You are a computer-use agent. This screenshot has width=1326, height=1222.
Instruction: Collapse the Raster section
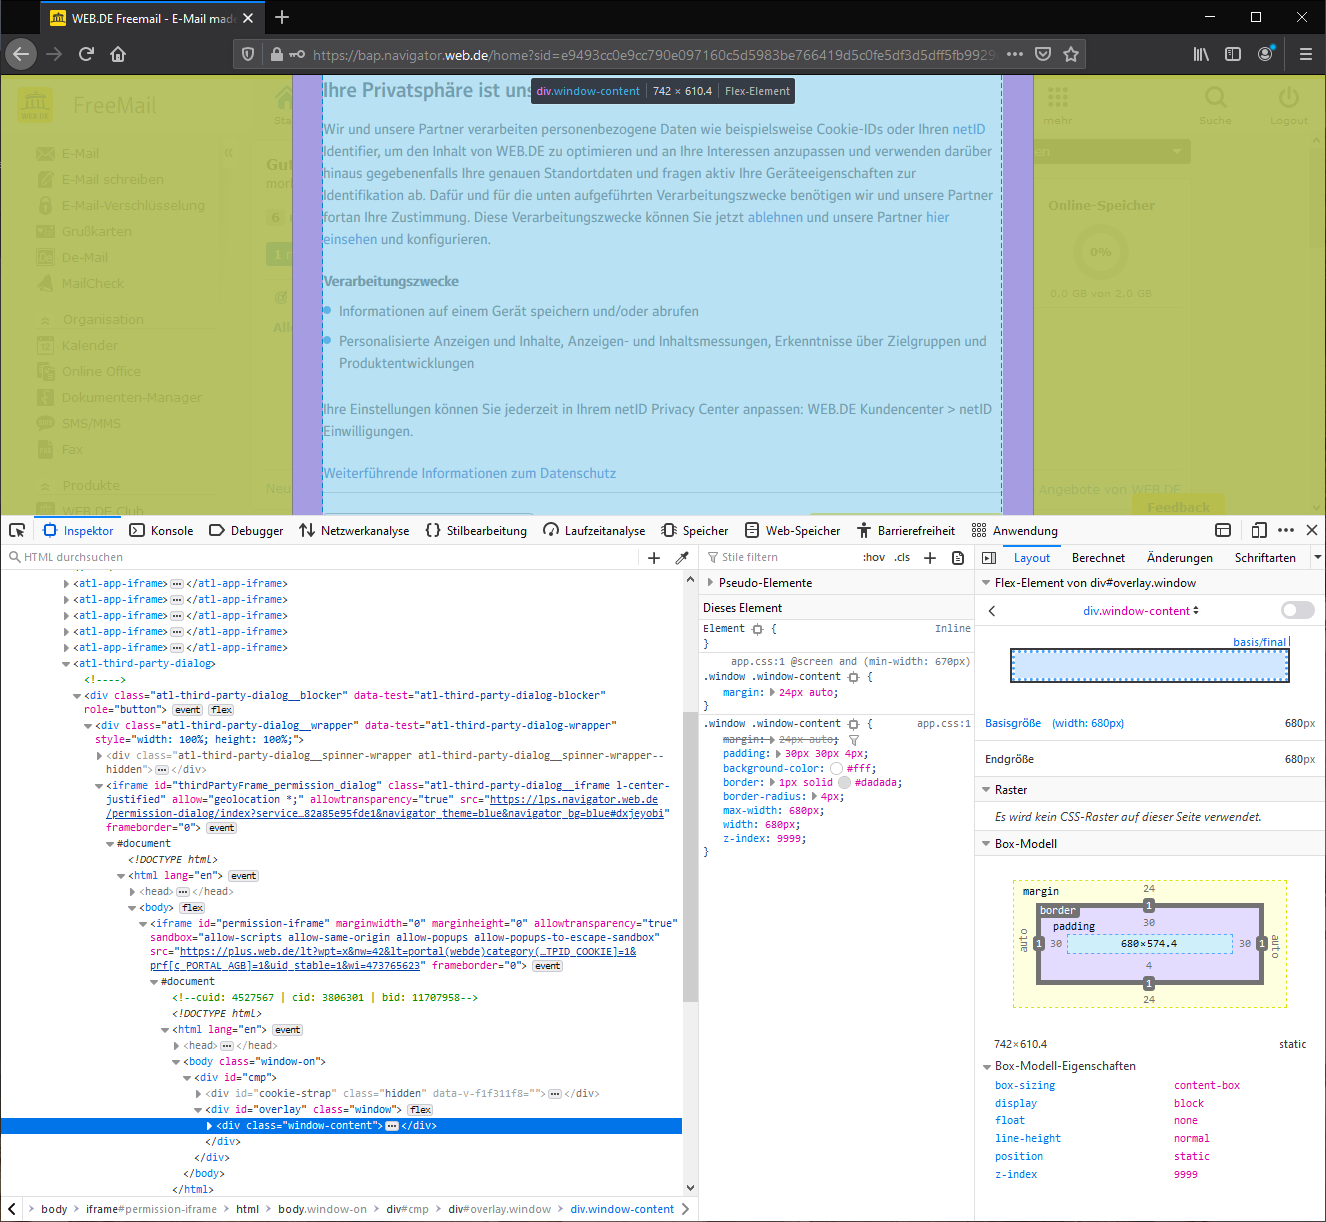(x=986, y=789)
